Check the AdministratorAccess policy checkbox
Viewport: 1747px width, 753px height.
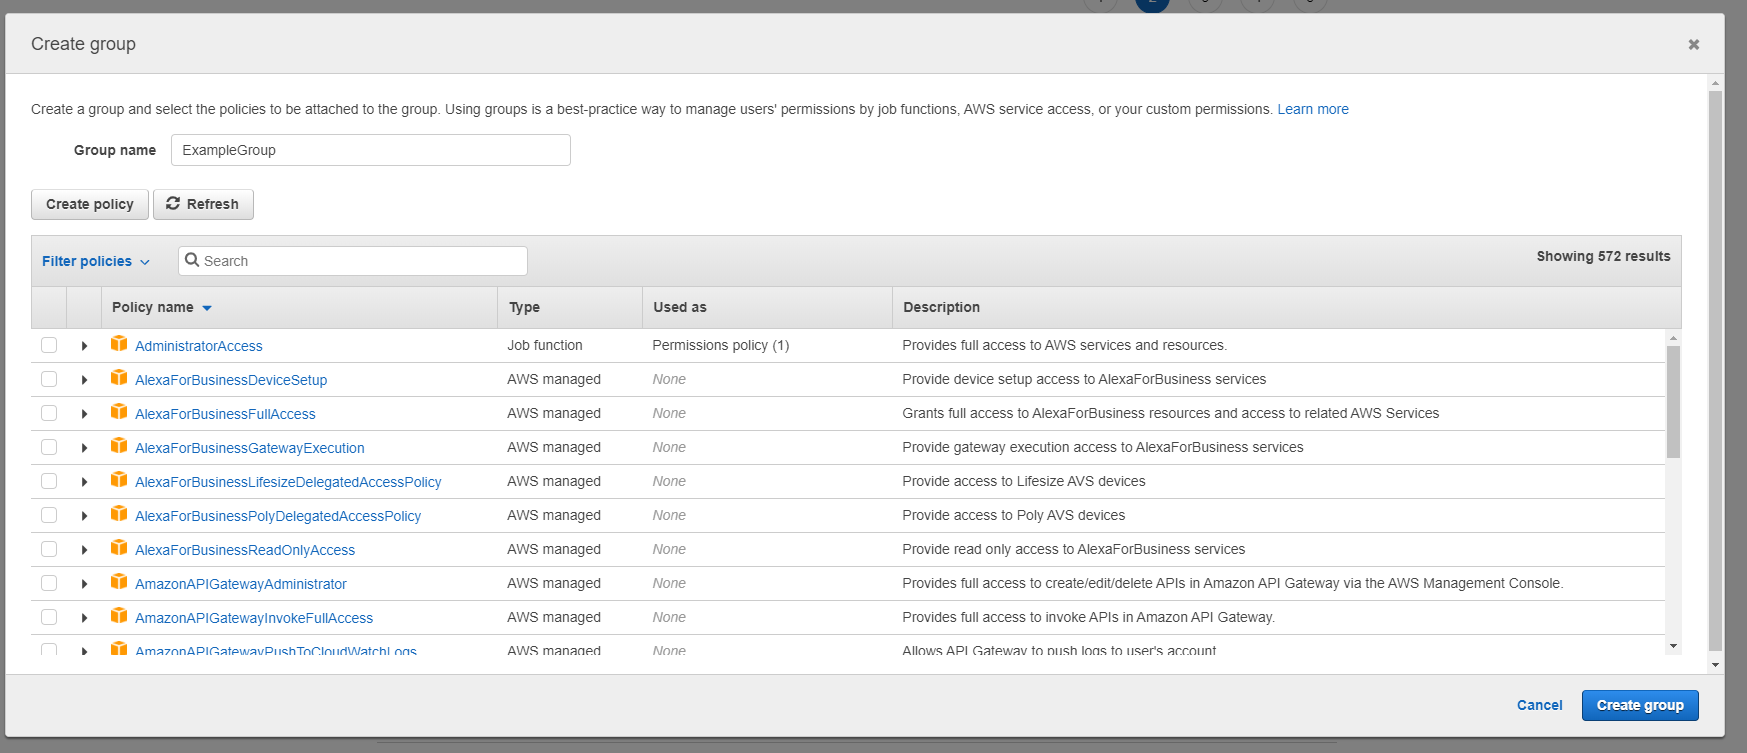pos(49,345)
